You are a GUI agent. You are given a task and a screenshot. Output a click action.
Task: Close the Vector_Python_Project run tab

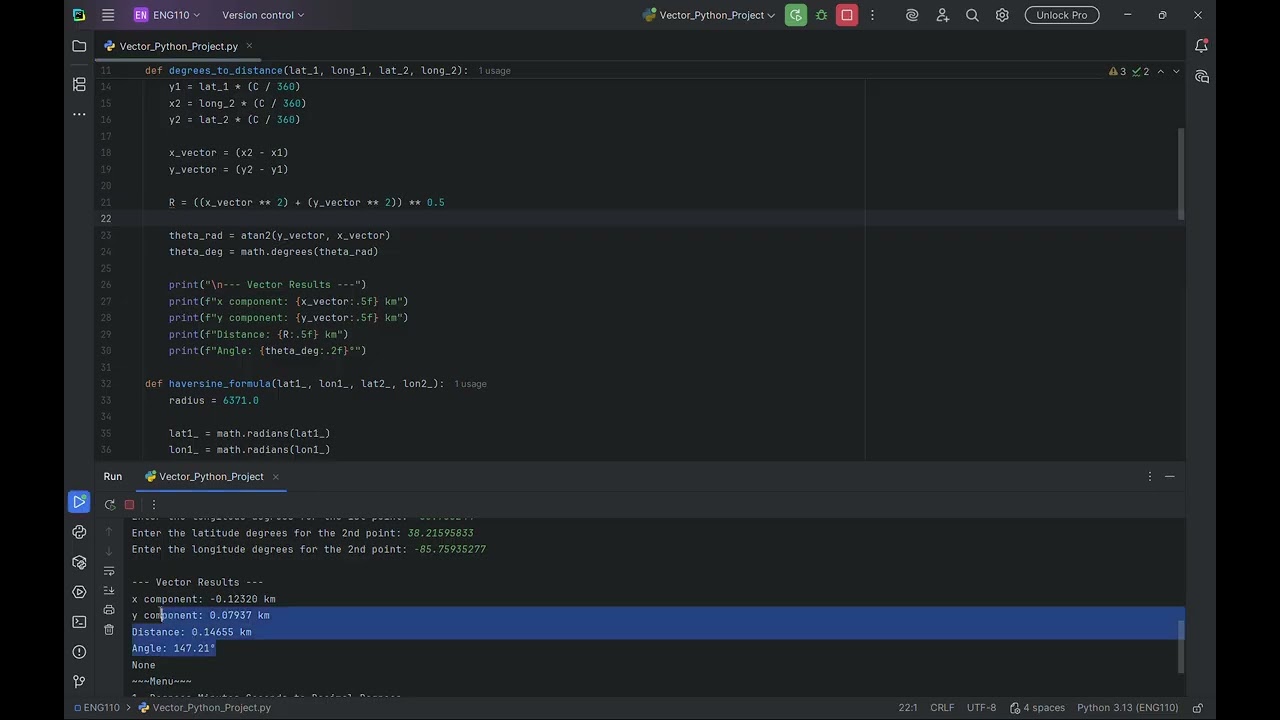(x=275, y=477)
